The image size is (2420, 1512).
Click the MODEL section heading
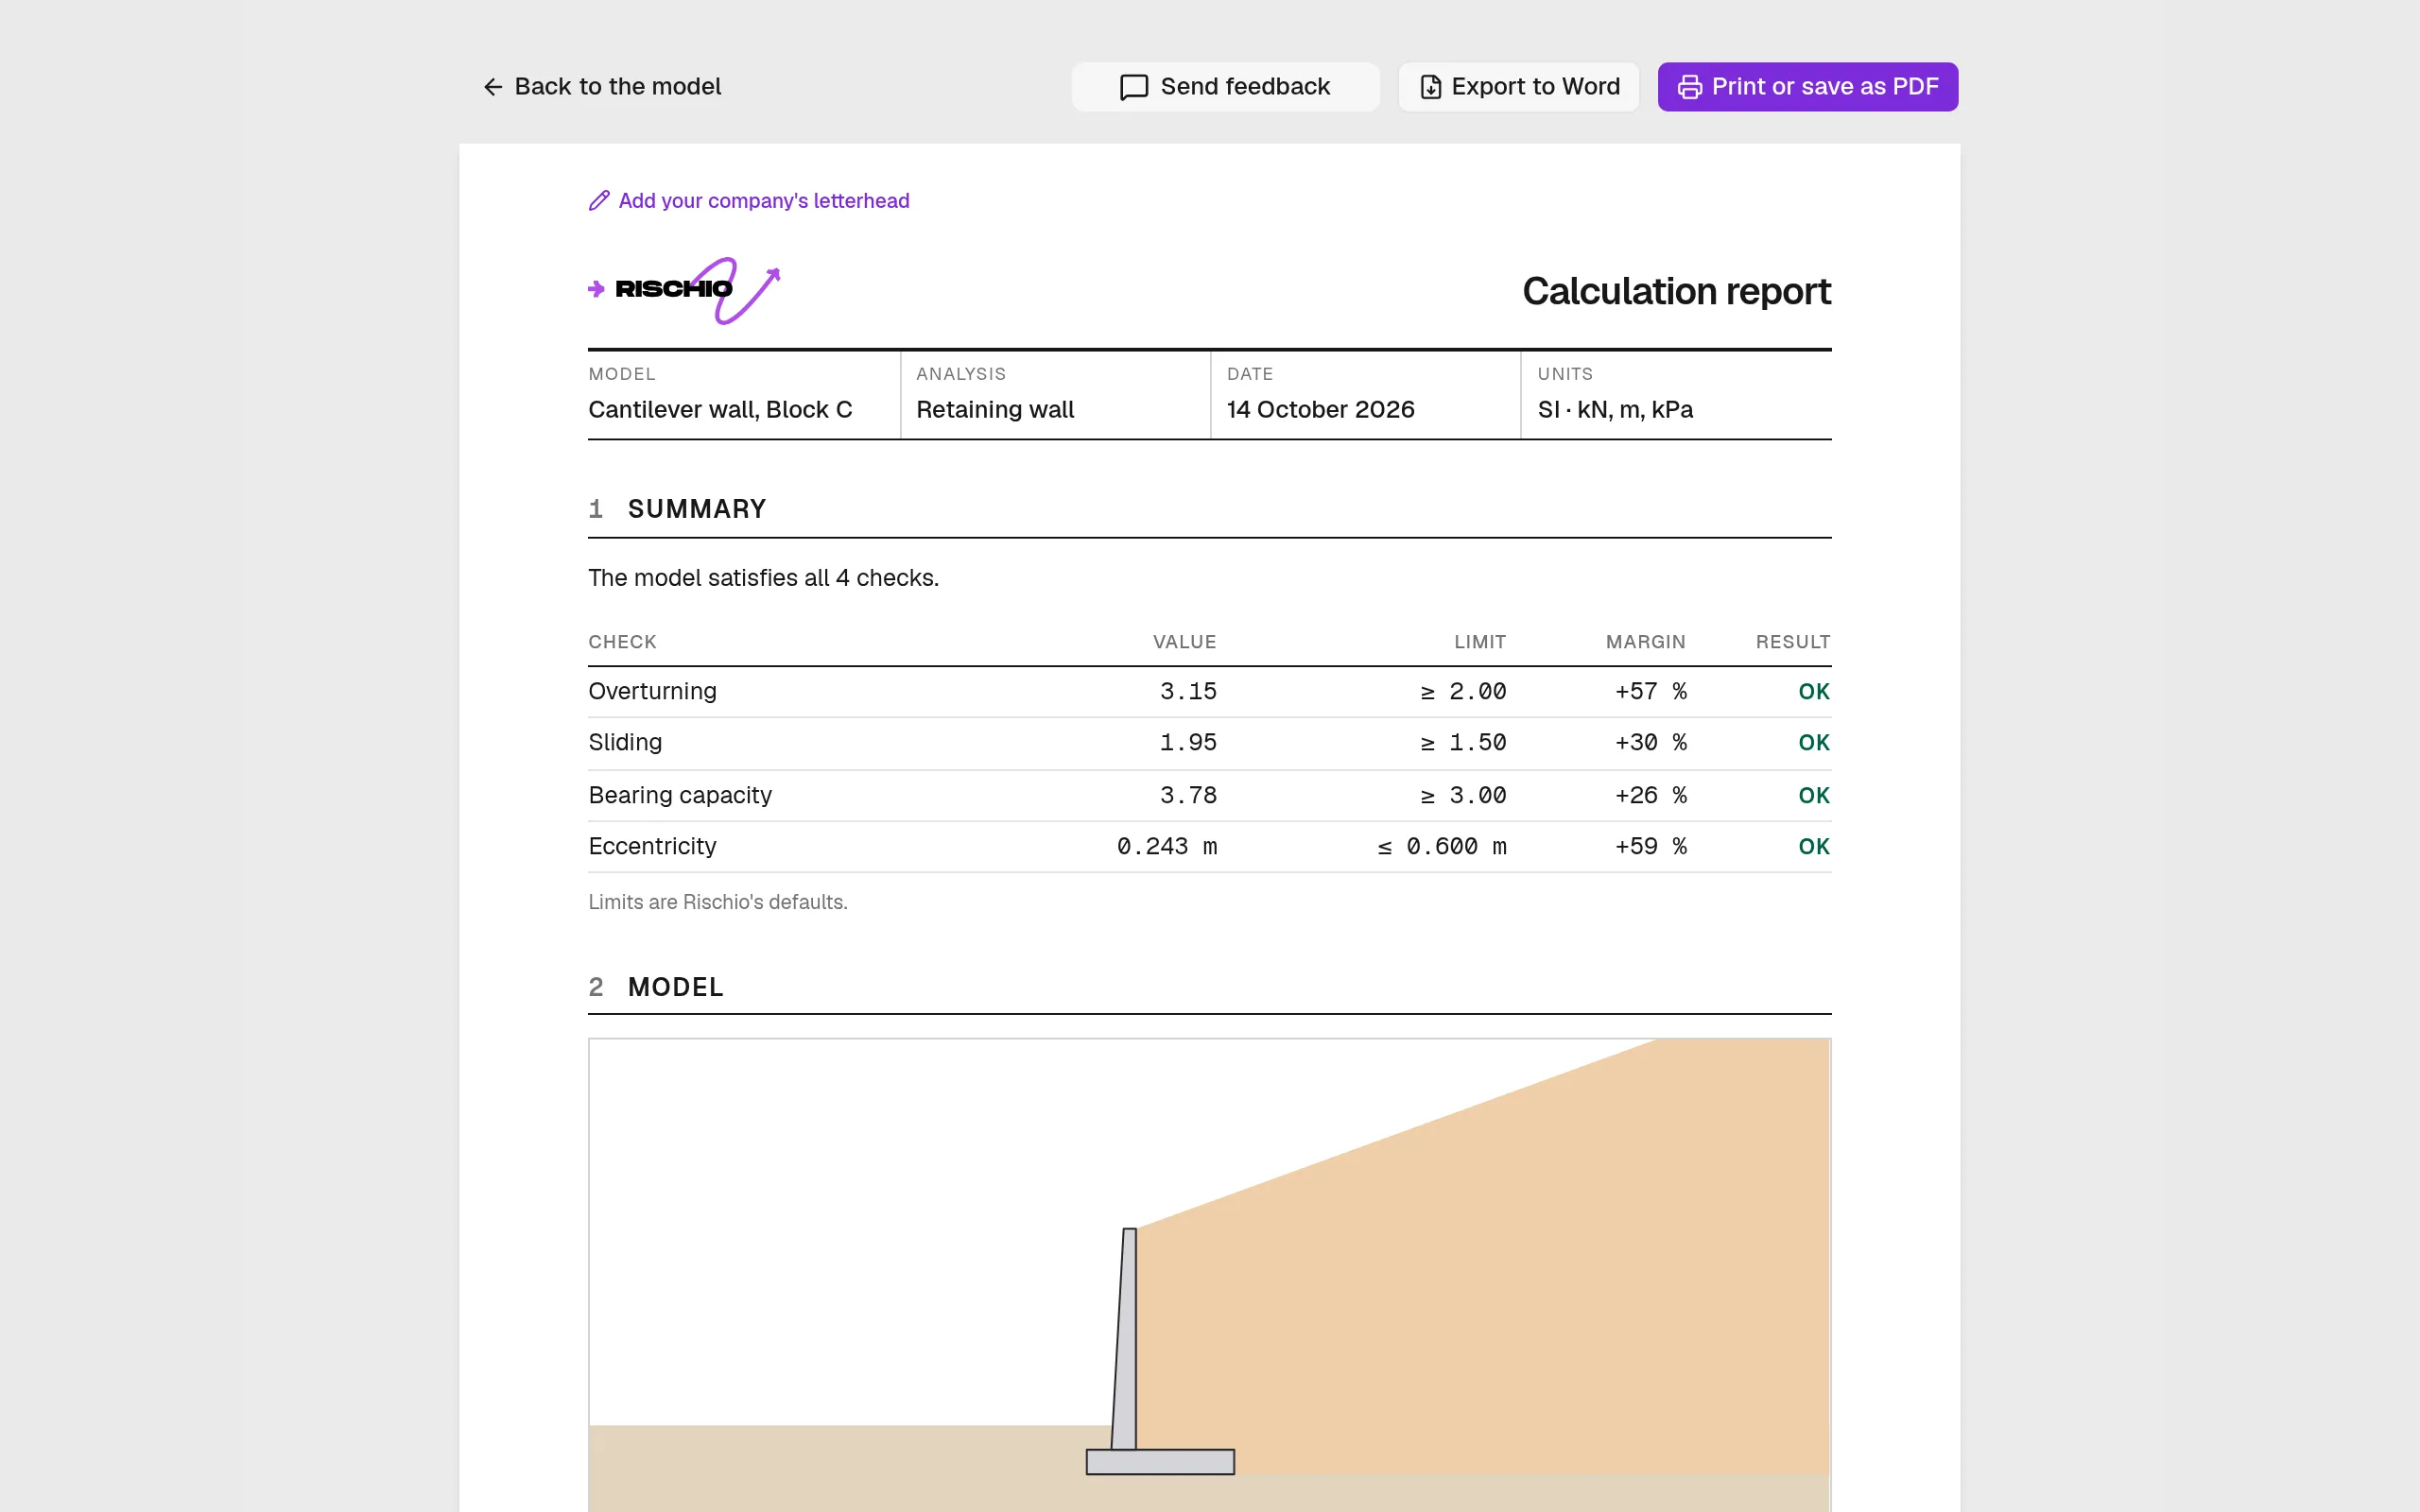point(675,987)
